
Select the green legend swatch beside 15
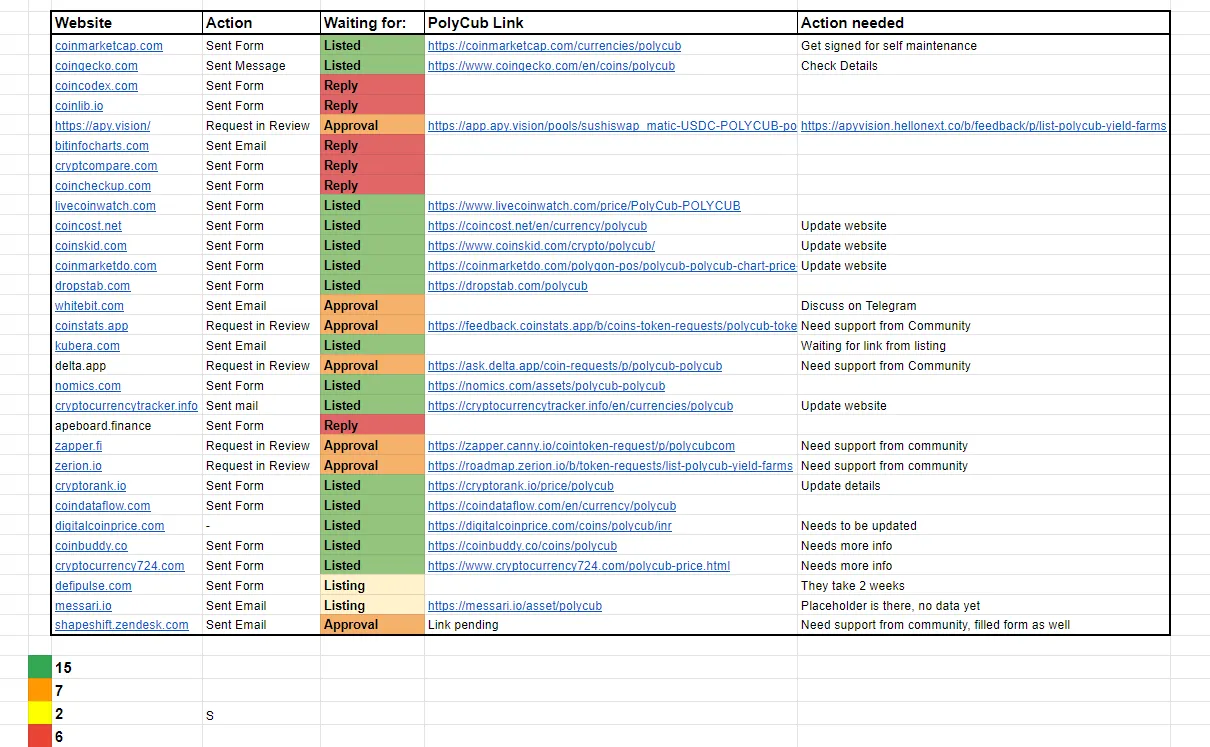[x=39, y=667]
